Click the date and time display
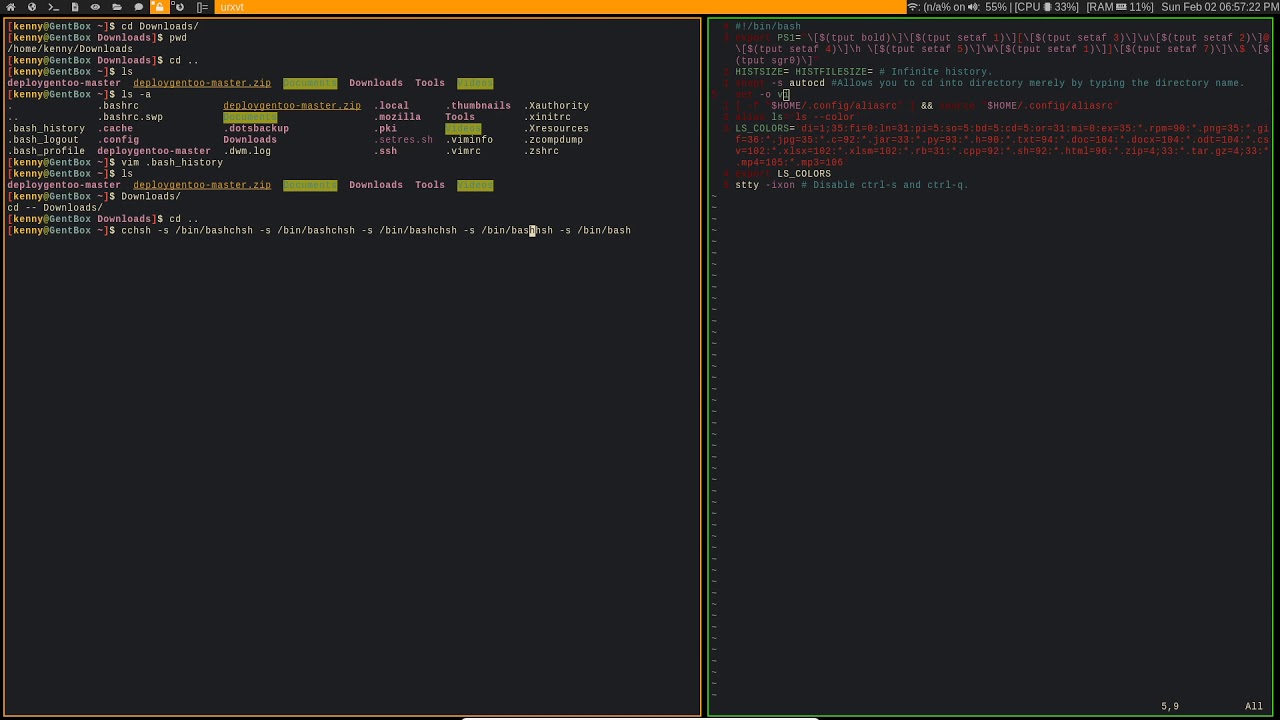 (1219, 7)
